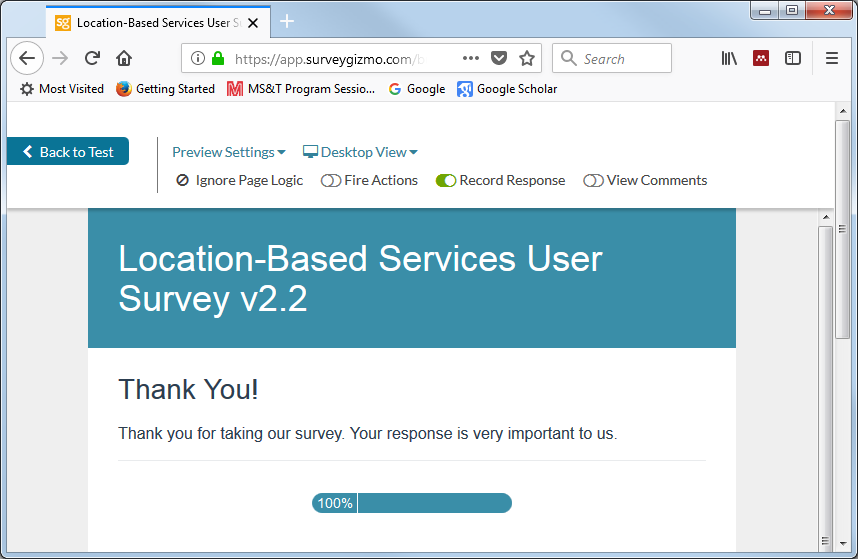Image resolution: width=858 pixels, height=559 pixels.
Task: Turn off Record Response toggle
Action: pos(445,180)
